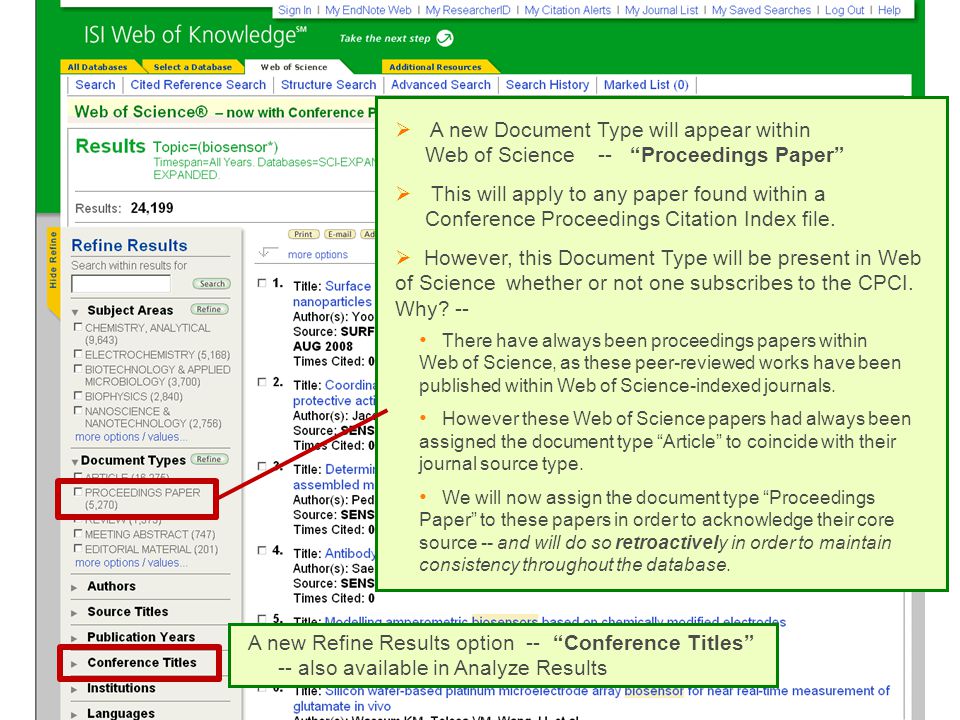Open the All Databases tab
960x720 pixels.
(98, 67)
